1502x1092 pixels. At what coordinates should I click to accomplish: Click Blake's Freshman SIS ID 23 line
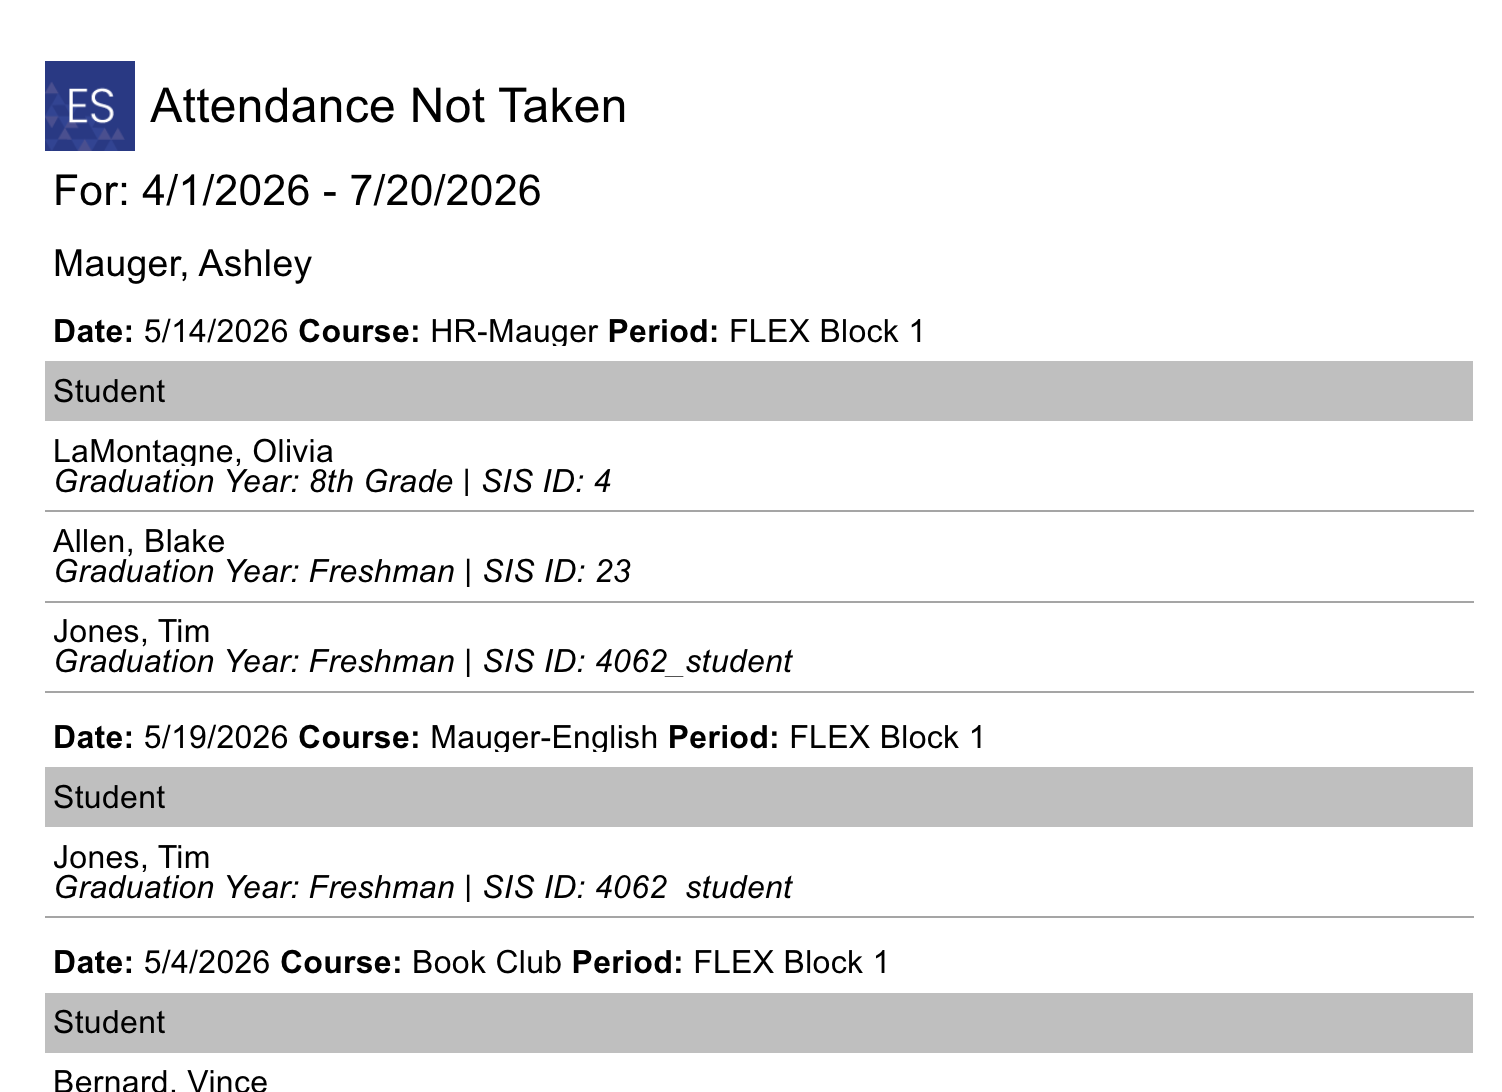coord(343,572)
